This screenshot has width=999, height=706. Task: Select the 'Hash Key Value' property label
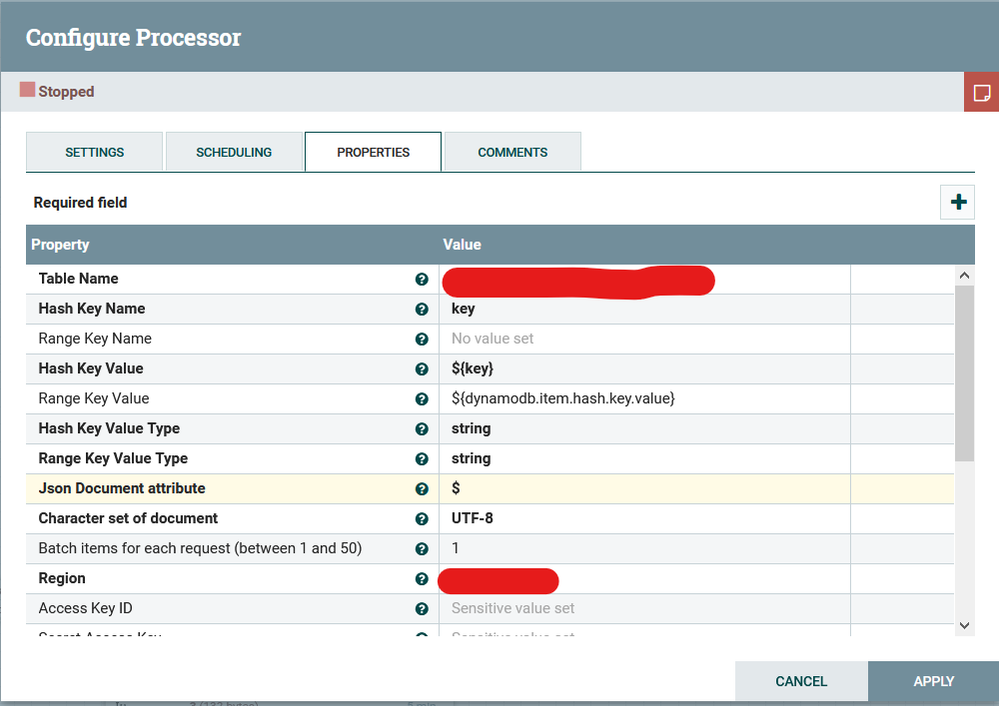click(x=90, y=368)
